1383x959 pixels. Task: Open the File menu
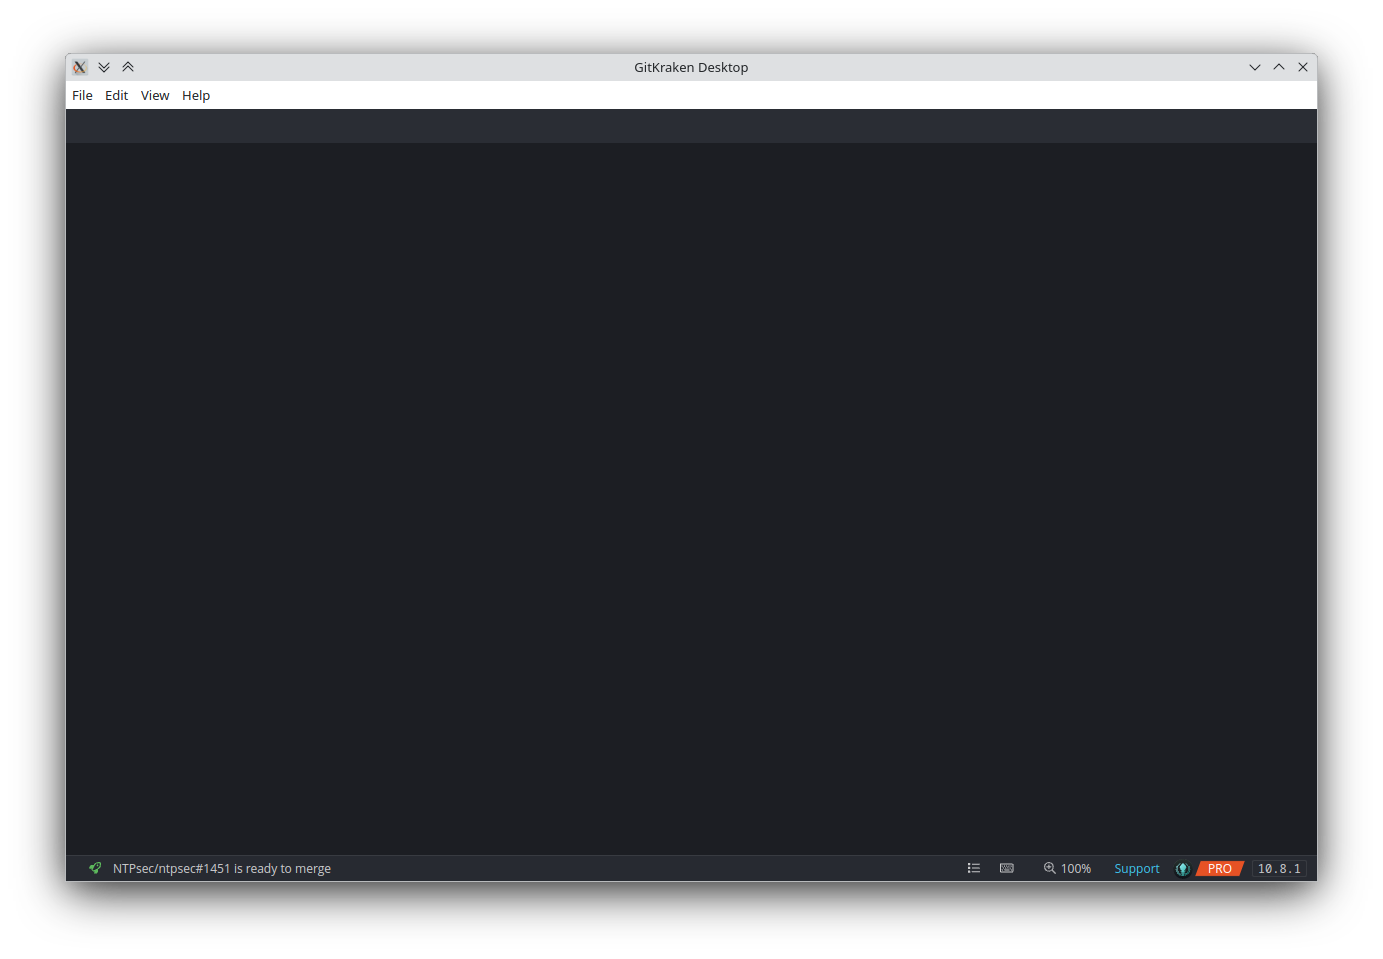click(82, 95)
